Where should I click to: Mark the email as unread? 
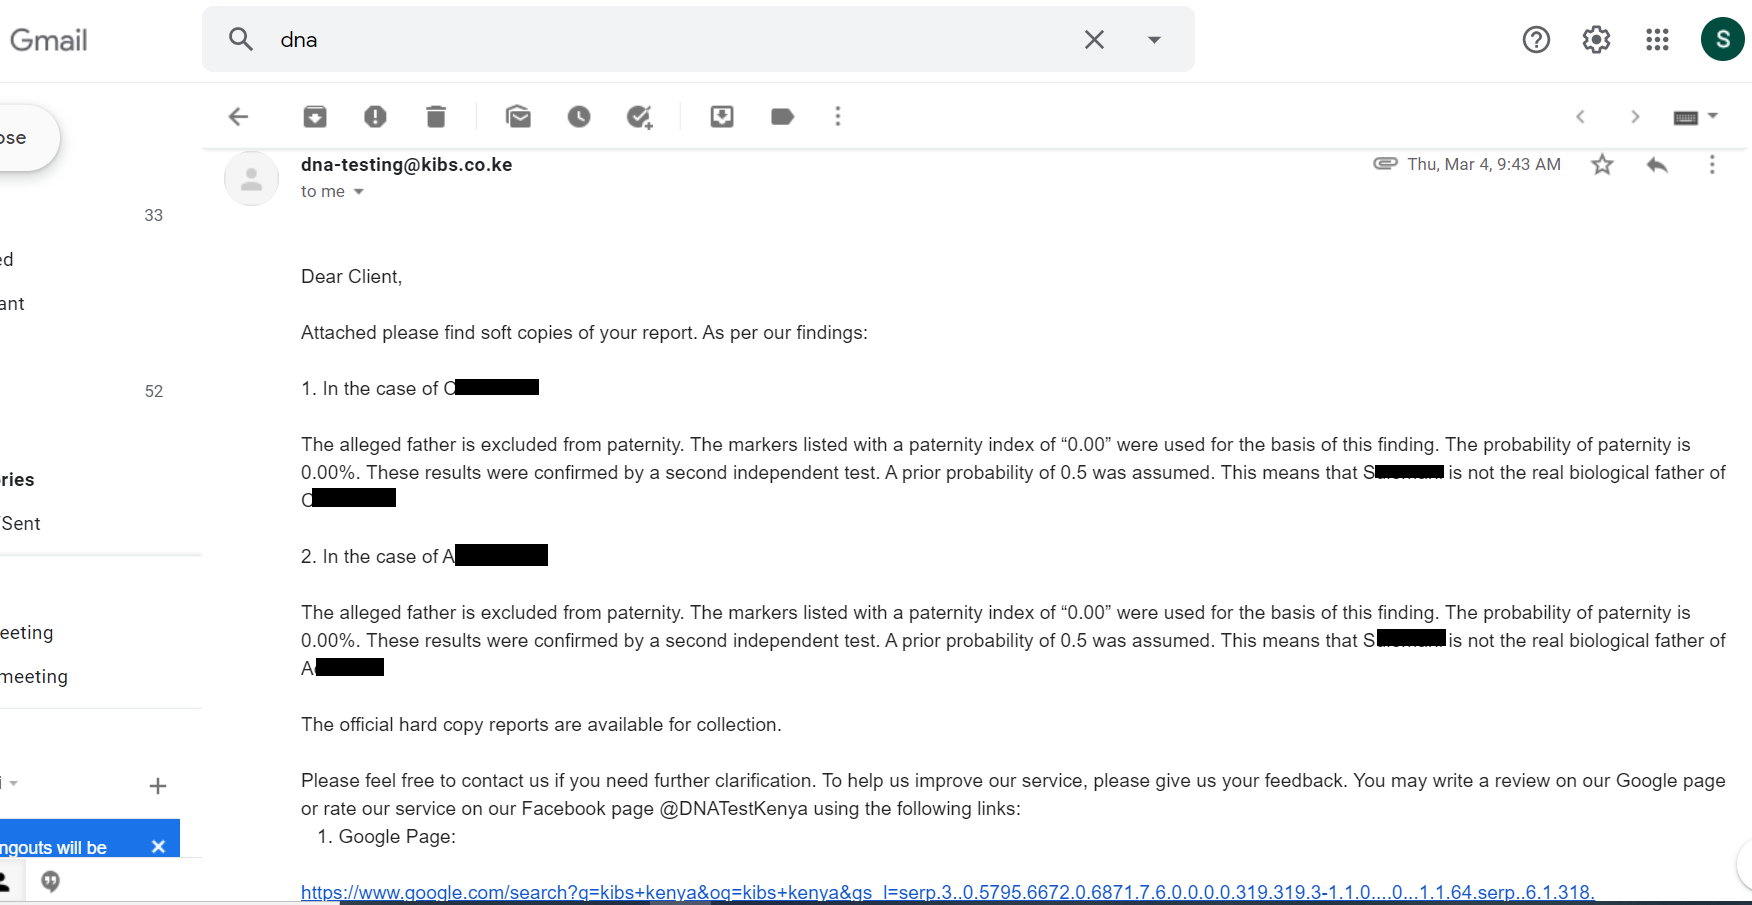click(518, 117)
